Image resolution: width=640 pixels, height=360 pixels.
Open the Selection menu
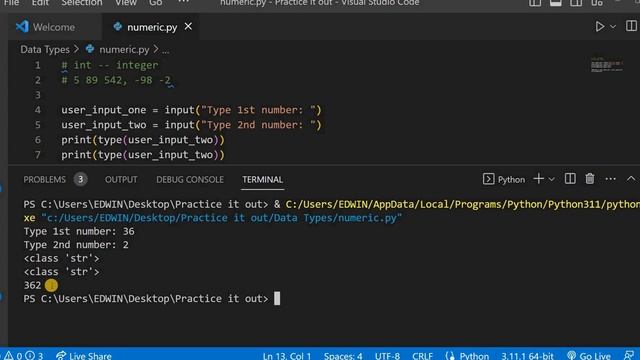click(82, 3)
